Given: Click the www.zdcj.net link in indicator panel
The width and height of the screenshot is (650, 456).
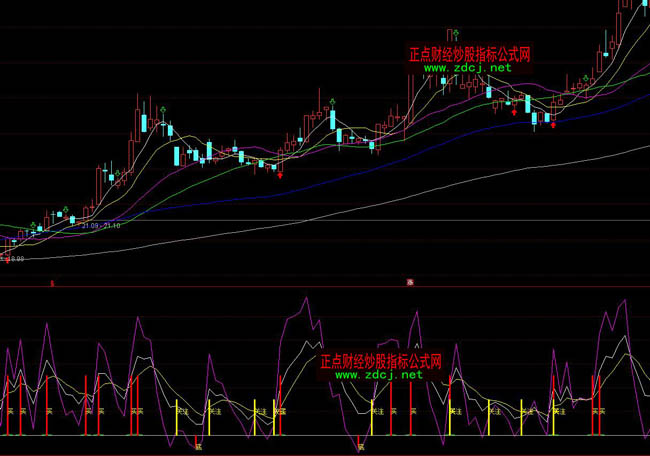Looking at the screenshot, I should (379, 376).
